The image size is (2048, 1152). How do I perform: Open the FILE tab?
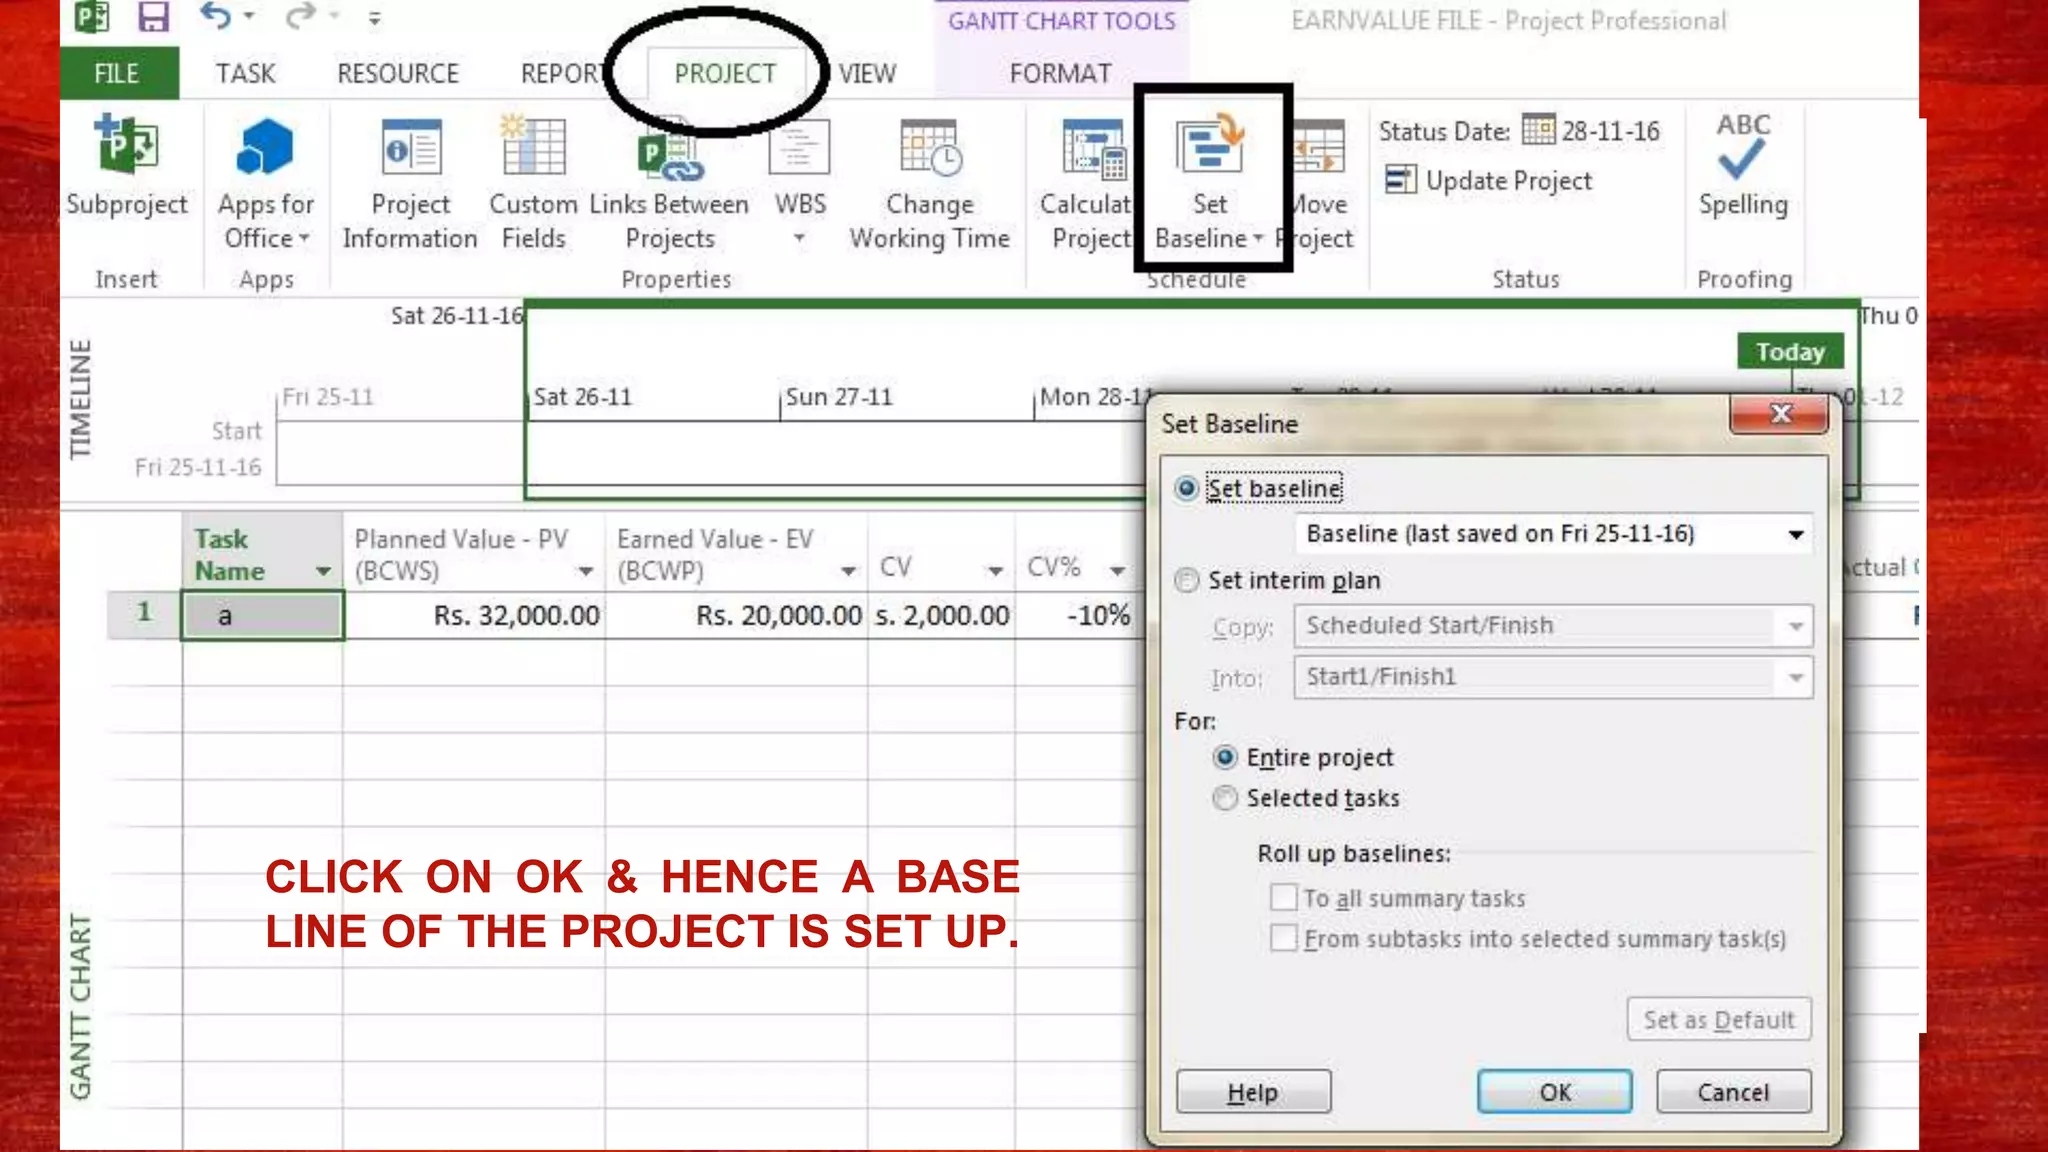[x=117, y=74]
